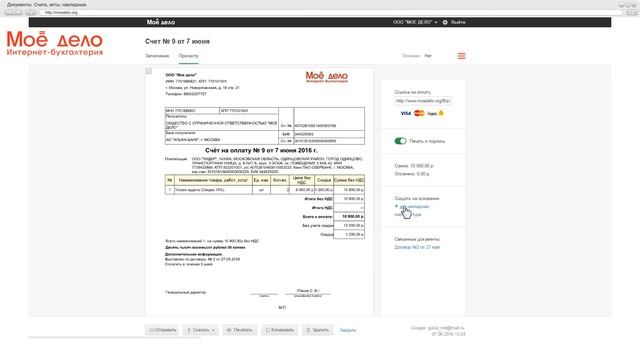This screenshot has width=640, height=360.
Task: Click the plus icon before накладная link
Action: point(396,206)
